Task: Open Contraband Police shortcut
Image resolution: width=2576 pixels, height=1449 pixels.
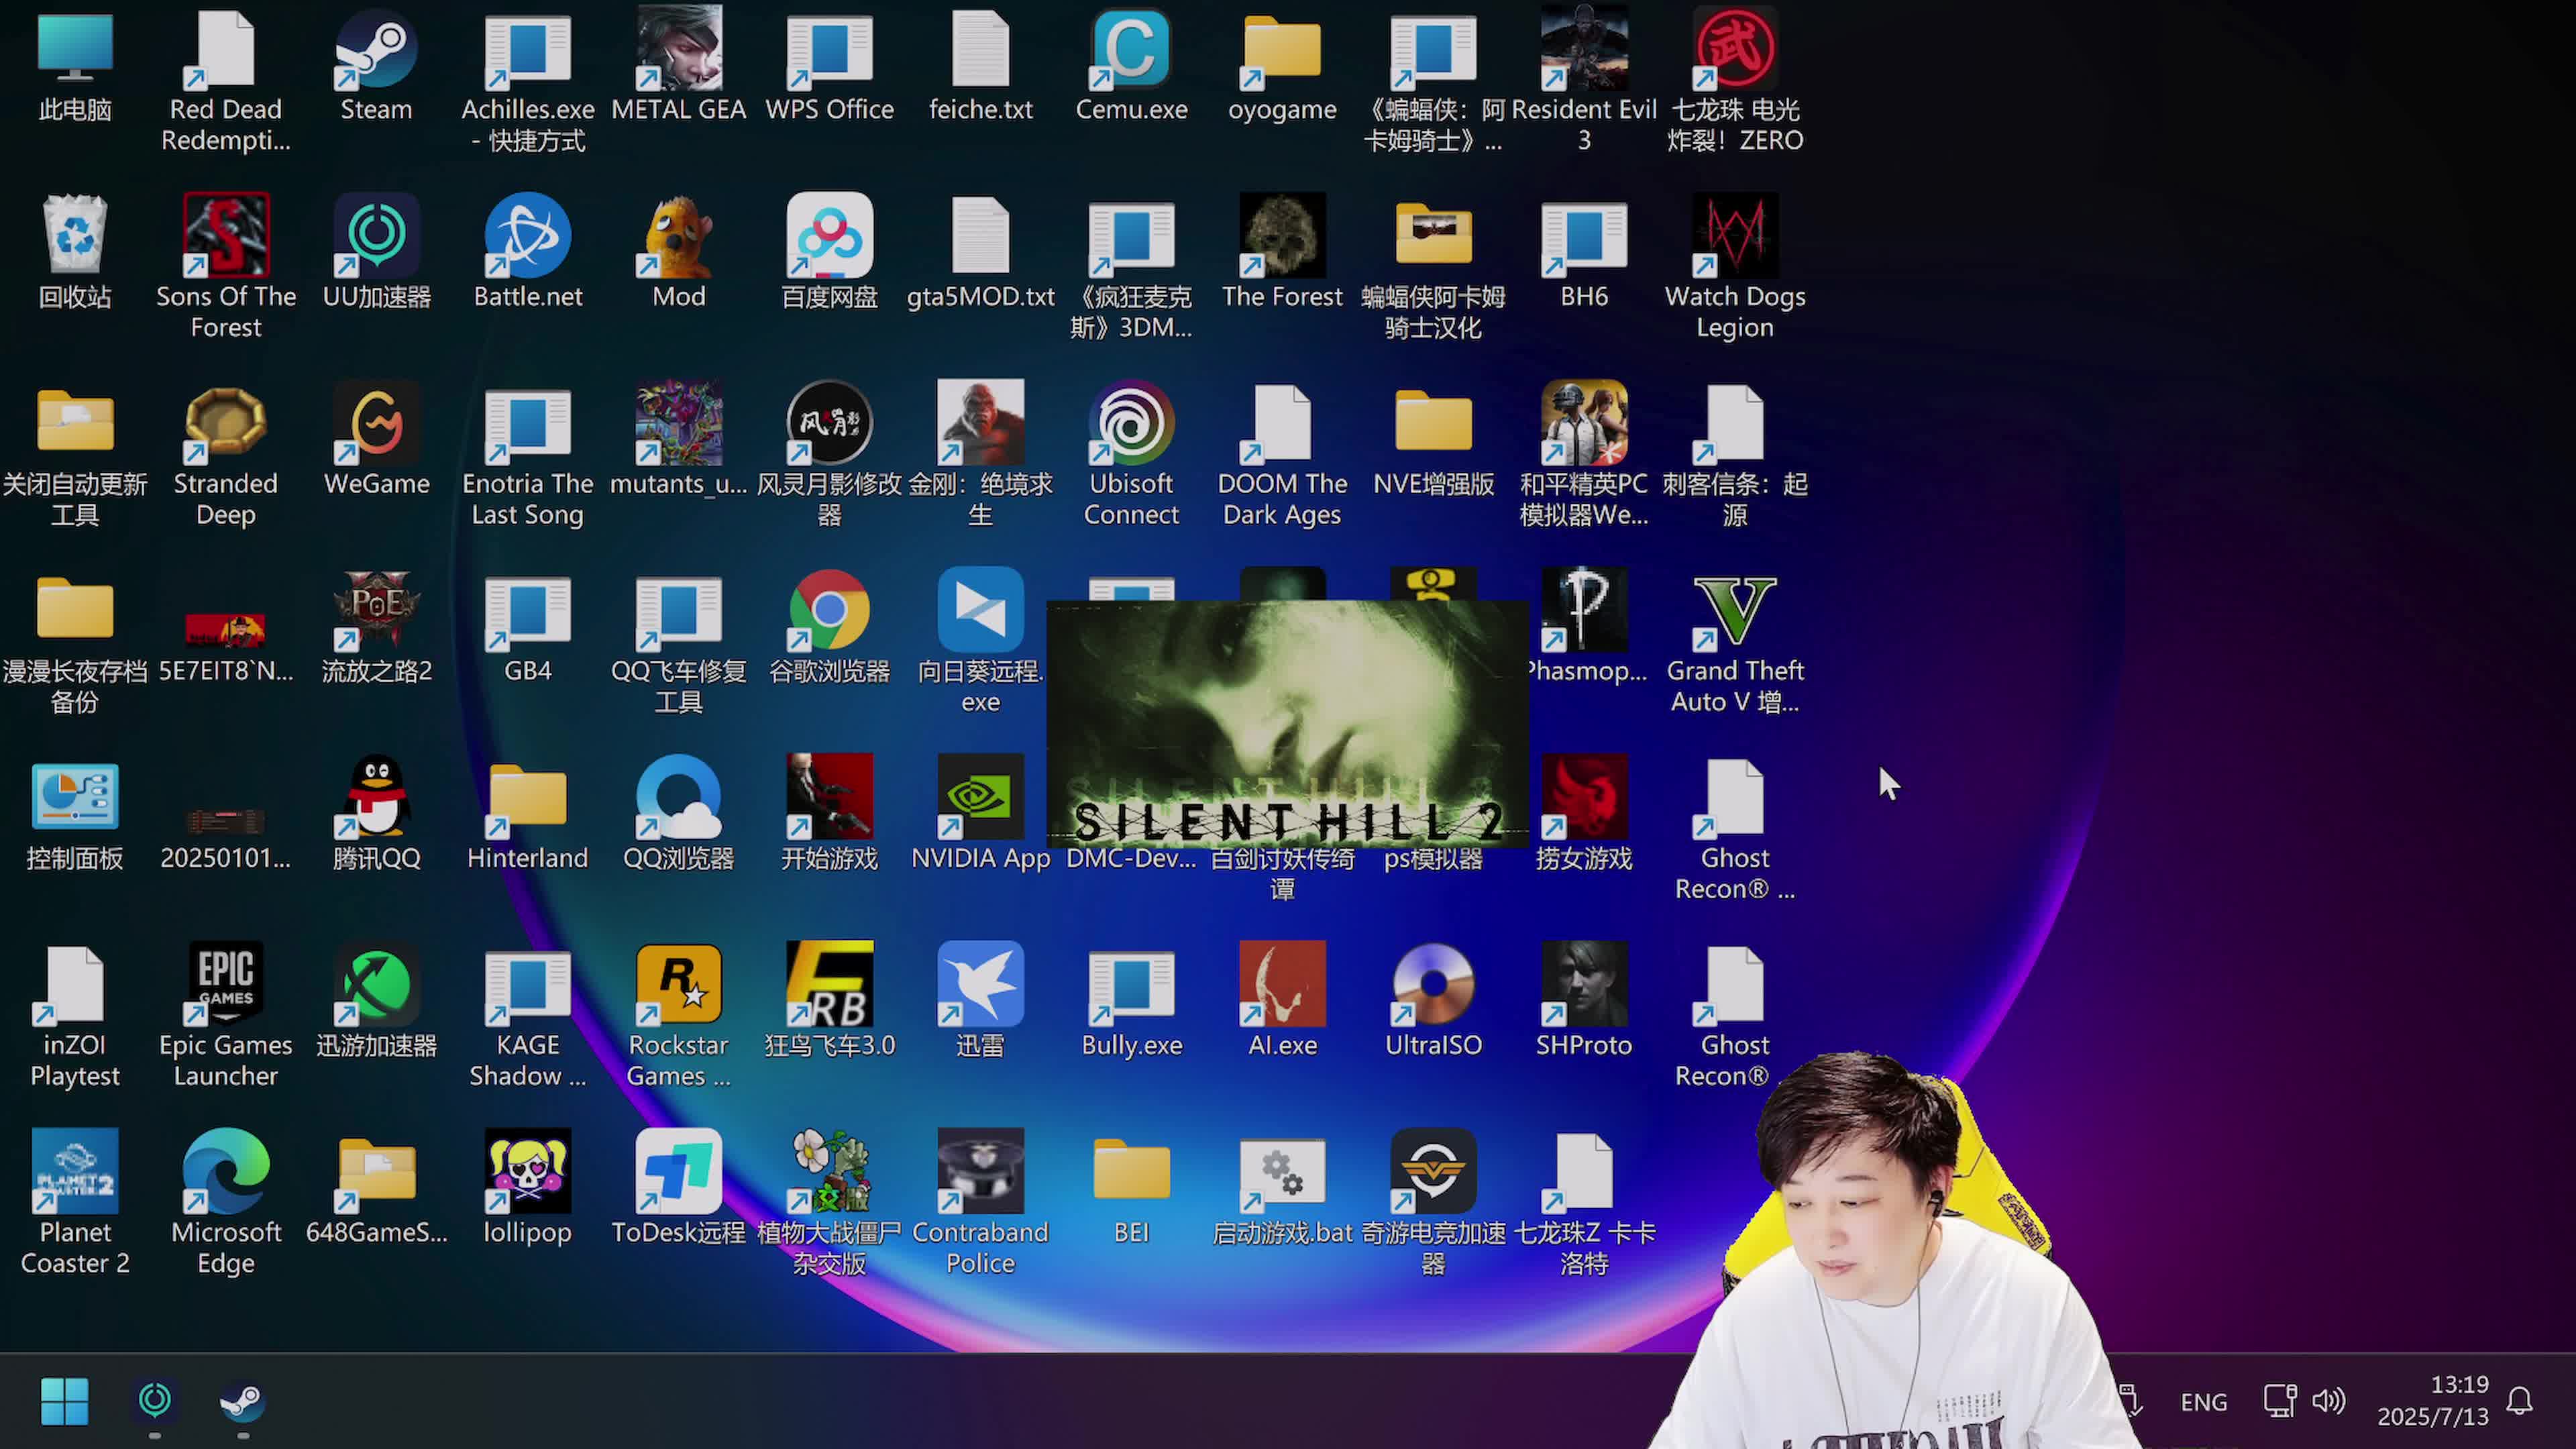Action: (980, 1203)
